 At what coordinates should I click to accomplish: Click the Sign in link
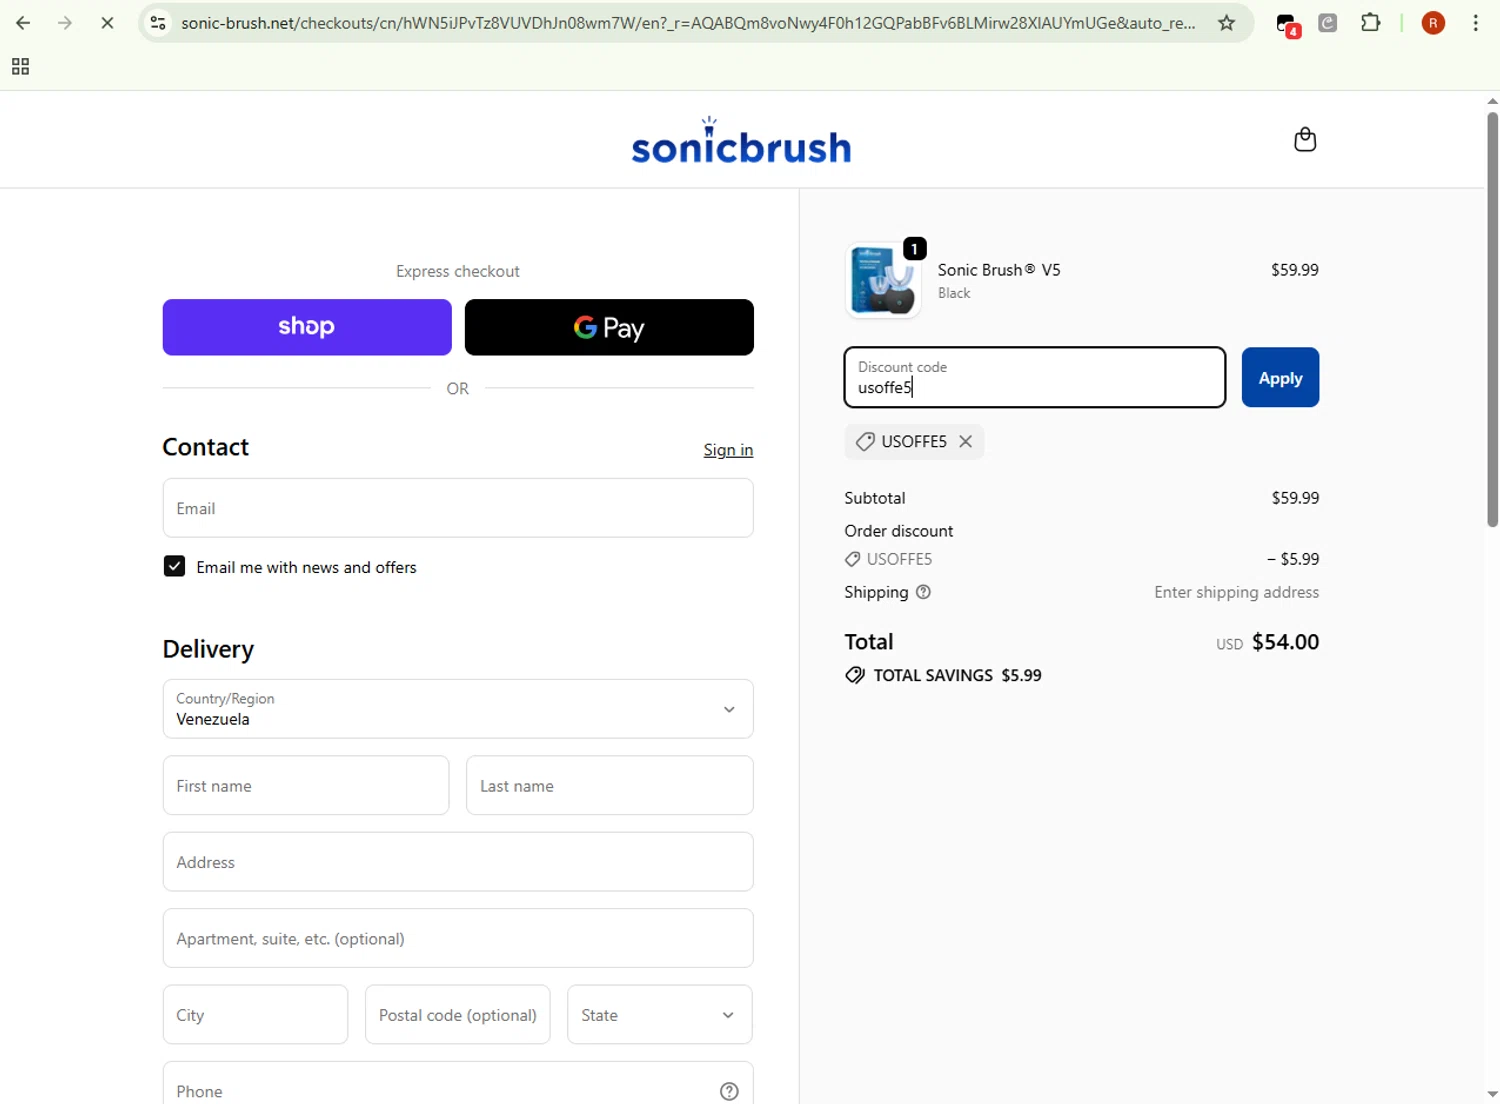pyautogui.click(x=728, y=450)
